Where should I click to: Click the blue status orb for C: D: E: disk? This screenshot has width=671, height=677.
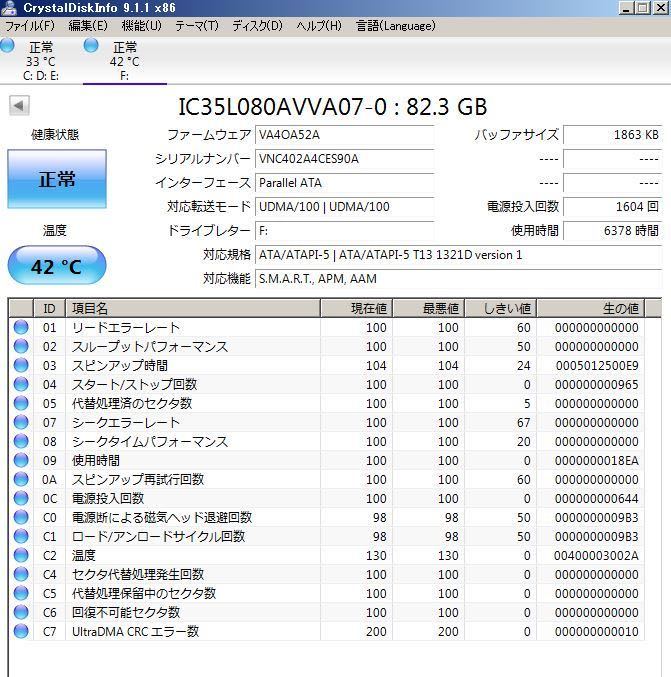pos(7,45)
